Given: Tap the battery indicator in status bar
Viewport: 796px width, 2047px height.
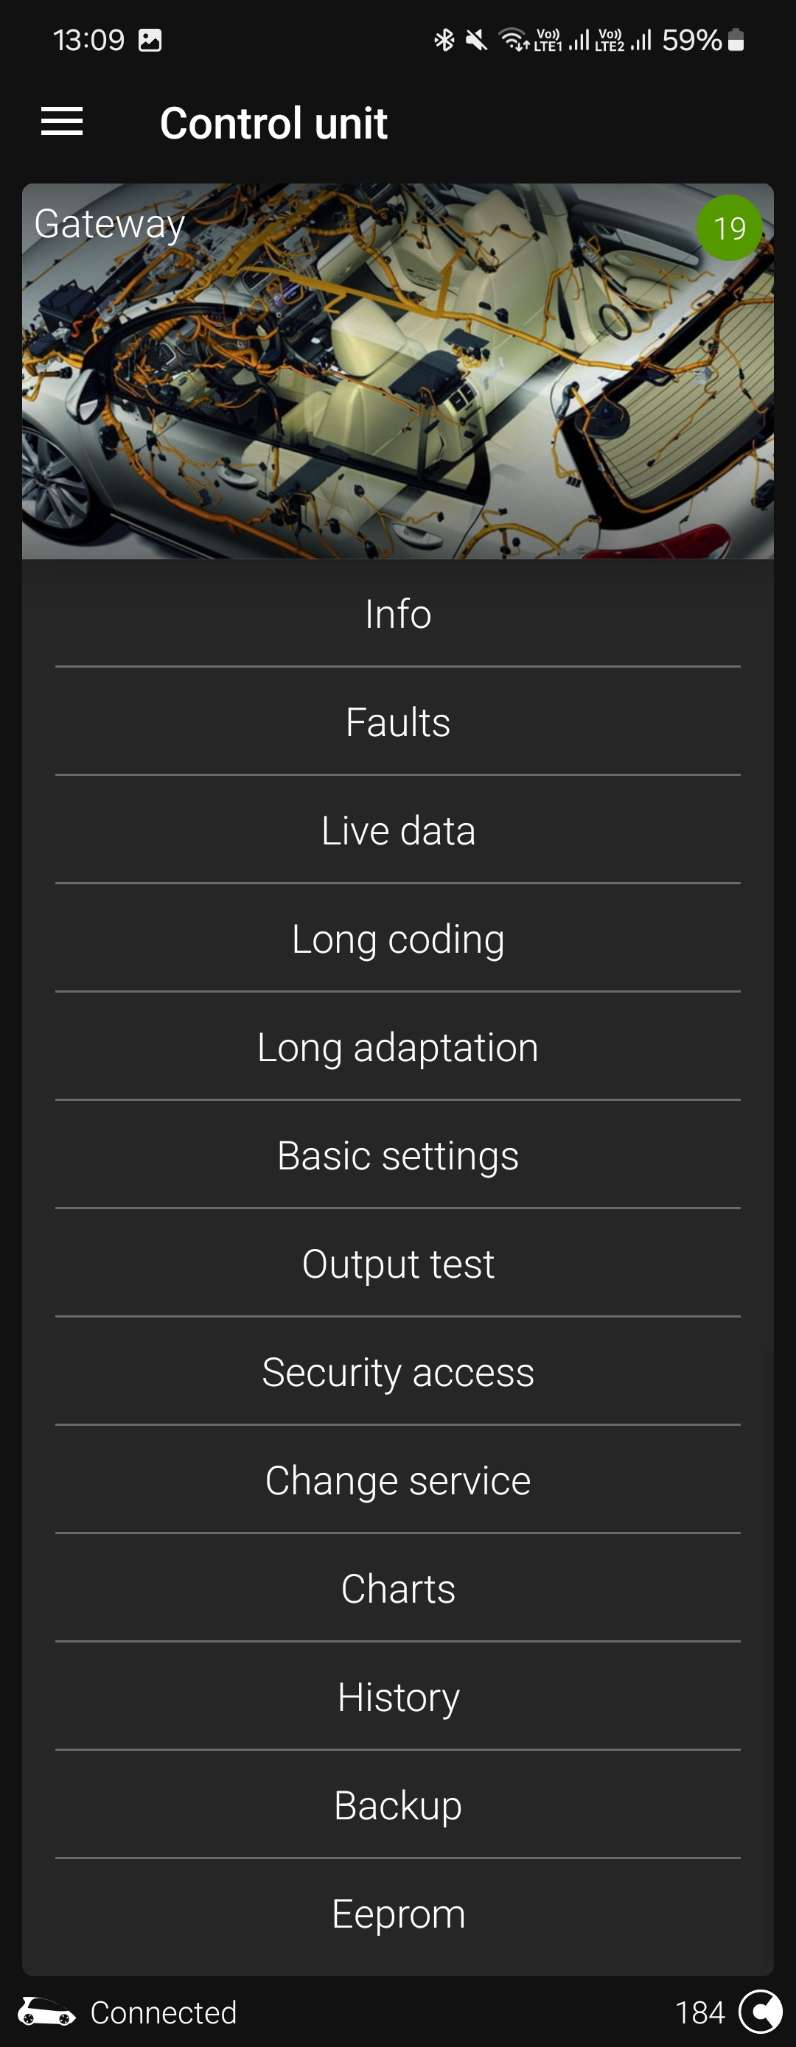Looking at the screenshot, I should coord(736,40).
